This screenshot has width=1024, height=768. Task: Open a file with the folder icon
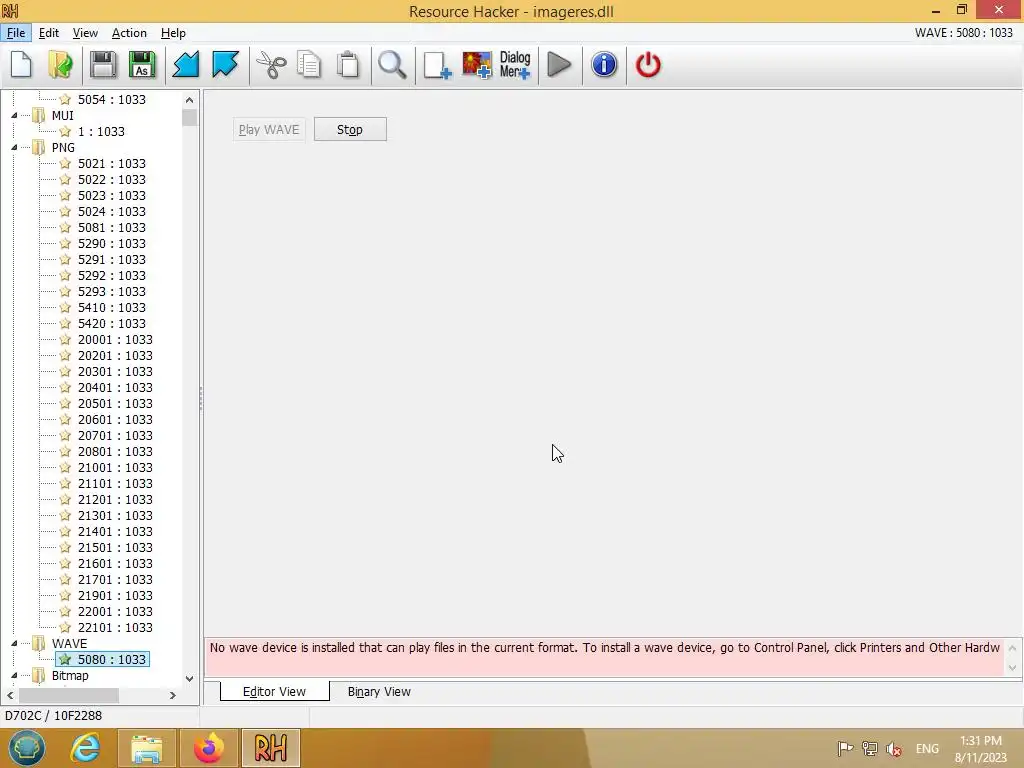60,65
